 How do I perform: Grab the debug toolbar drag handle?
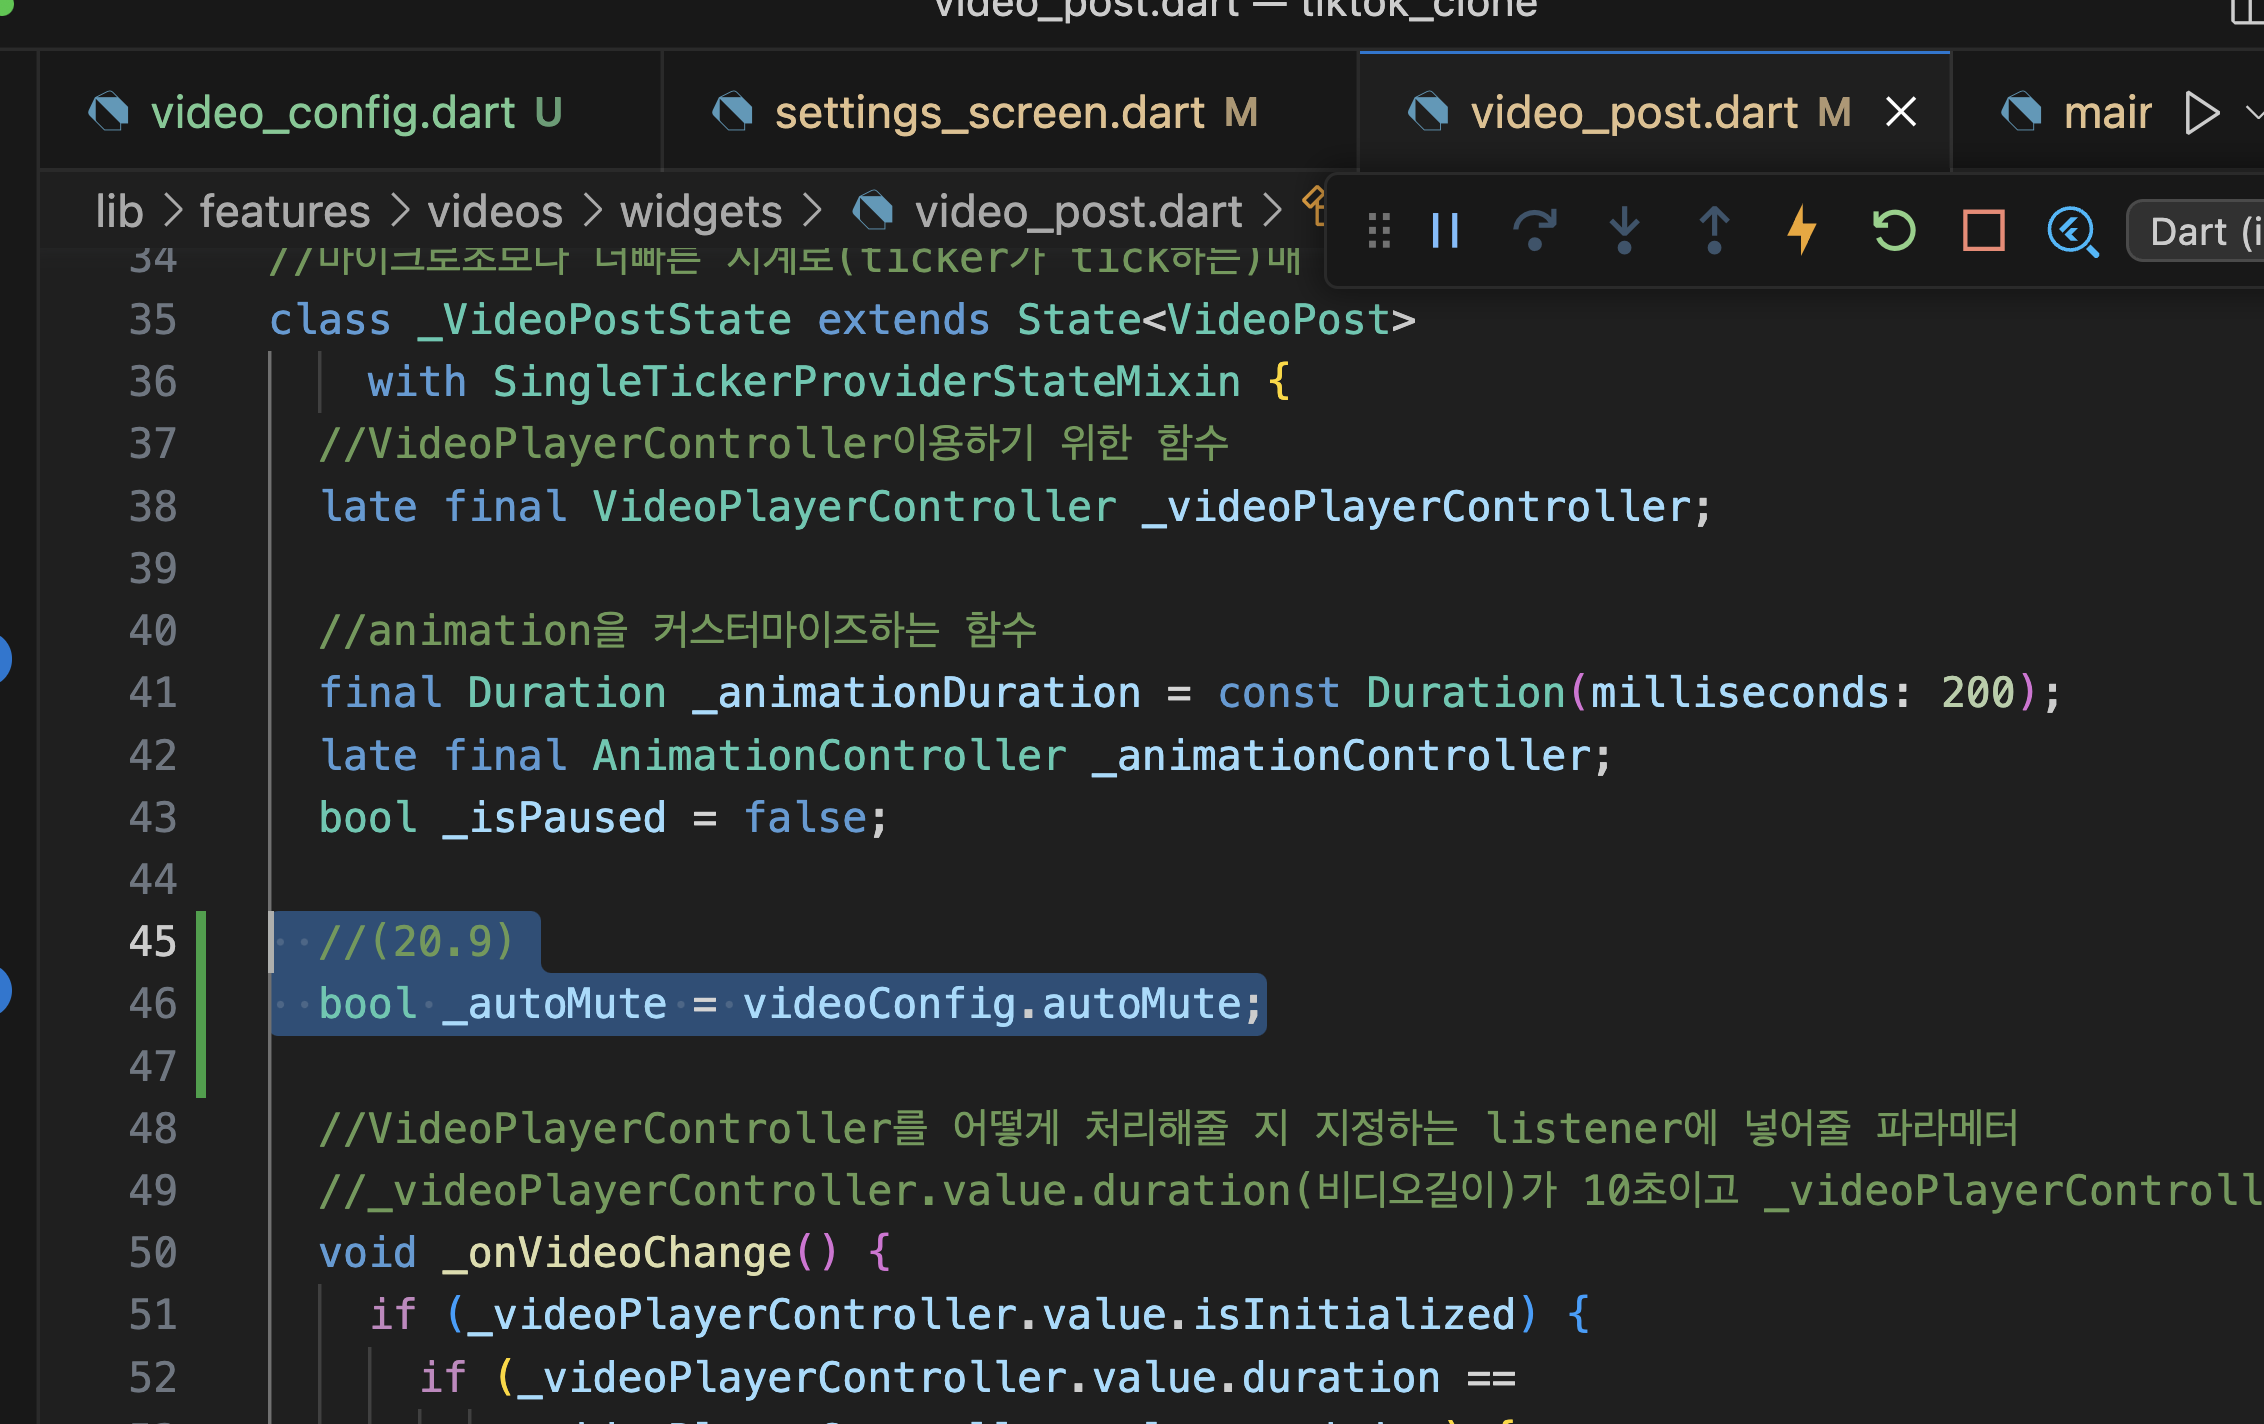point(1379,231)
